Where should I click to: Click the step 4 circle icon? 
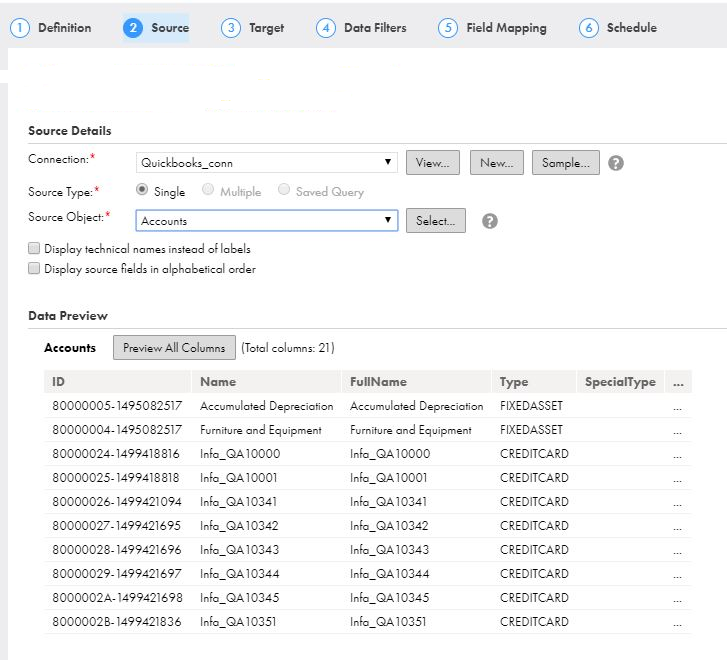click(325, 28)
